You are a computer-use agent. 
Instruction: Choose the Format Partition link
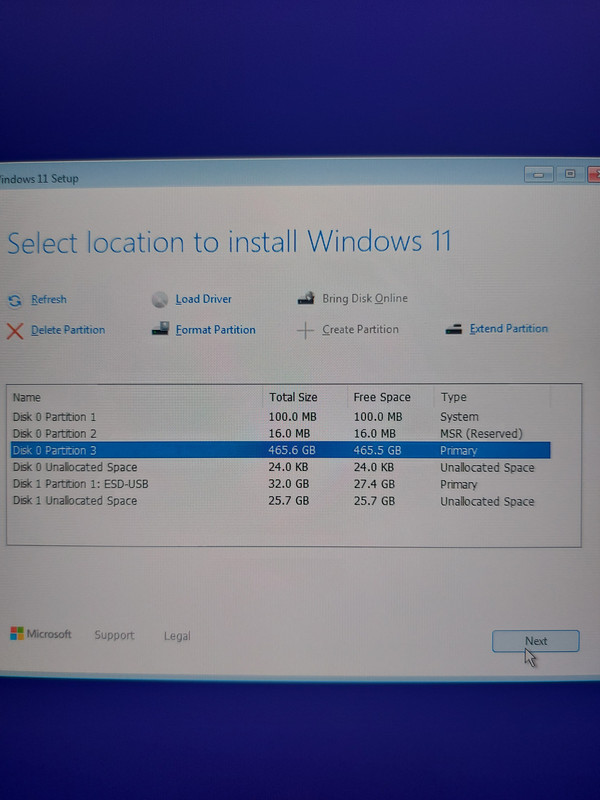[215, 330]
